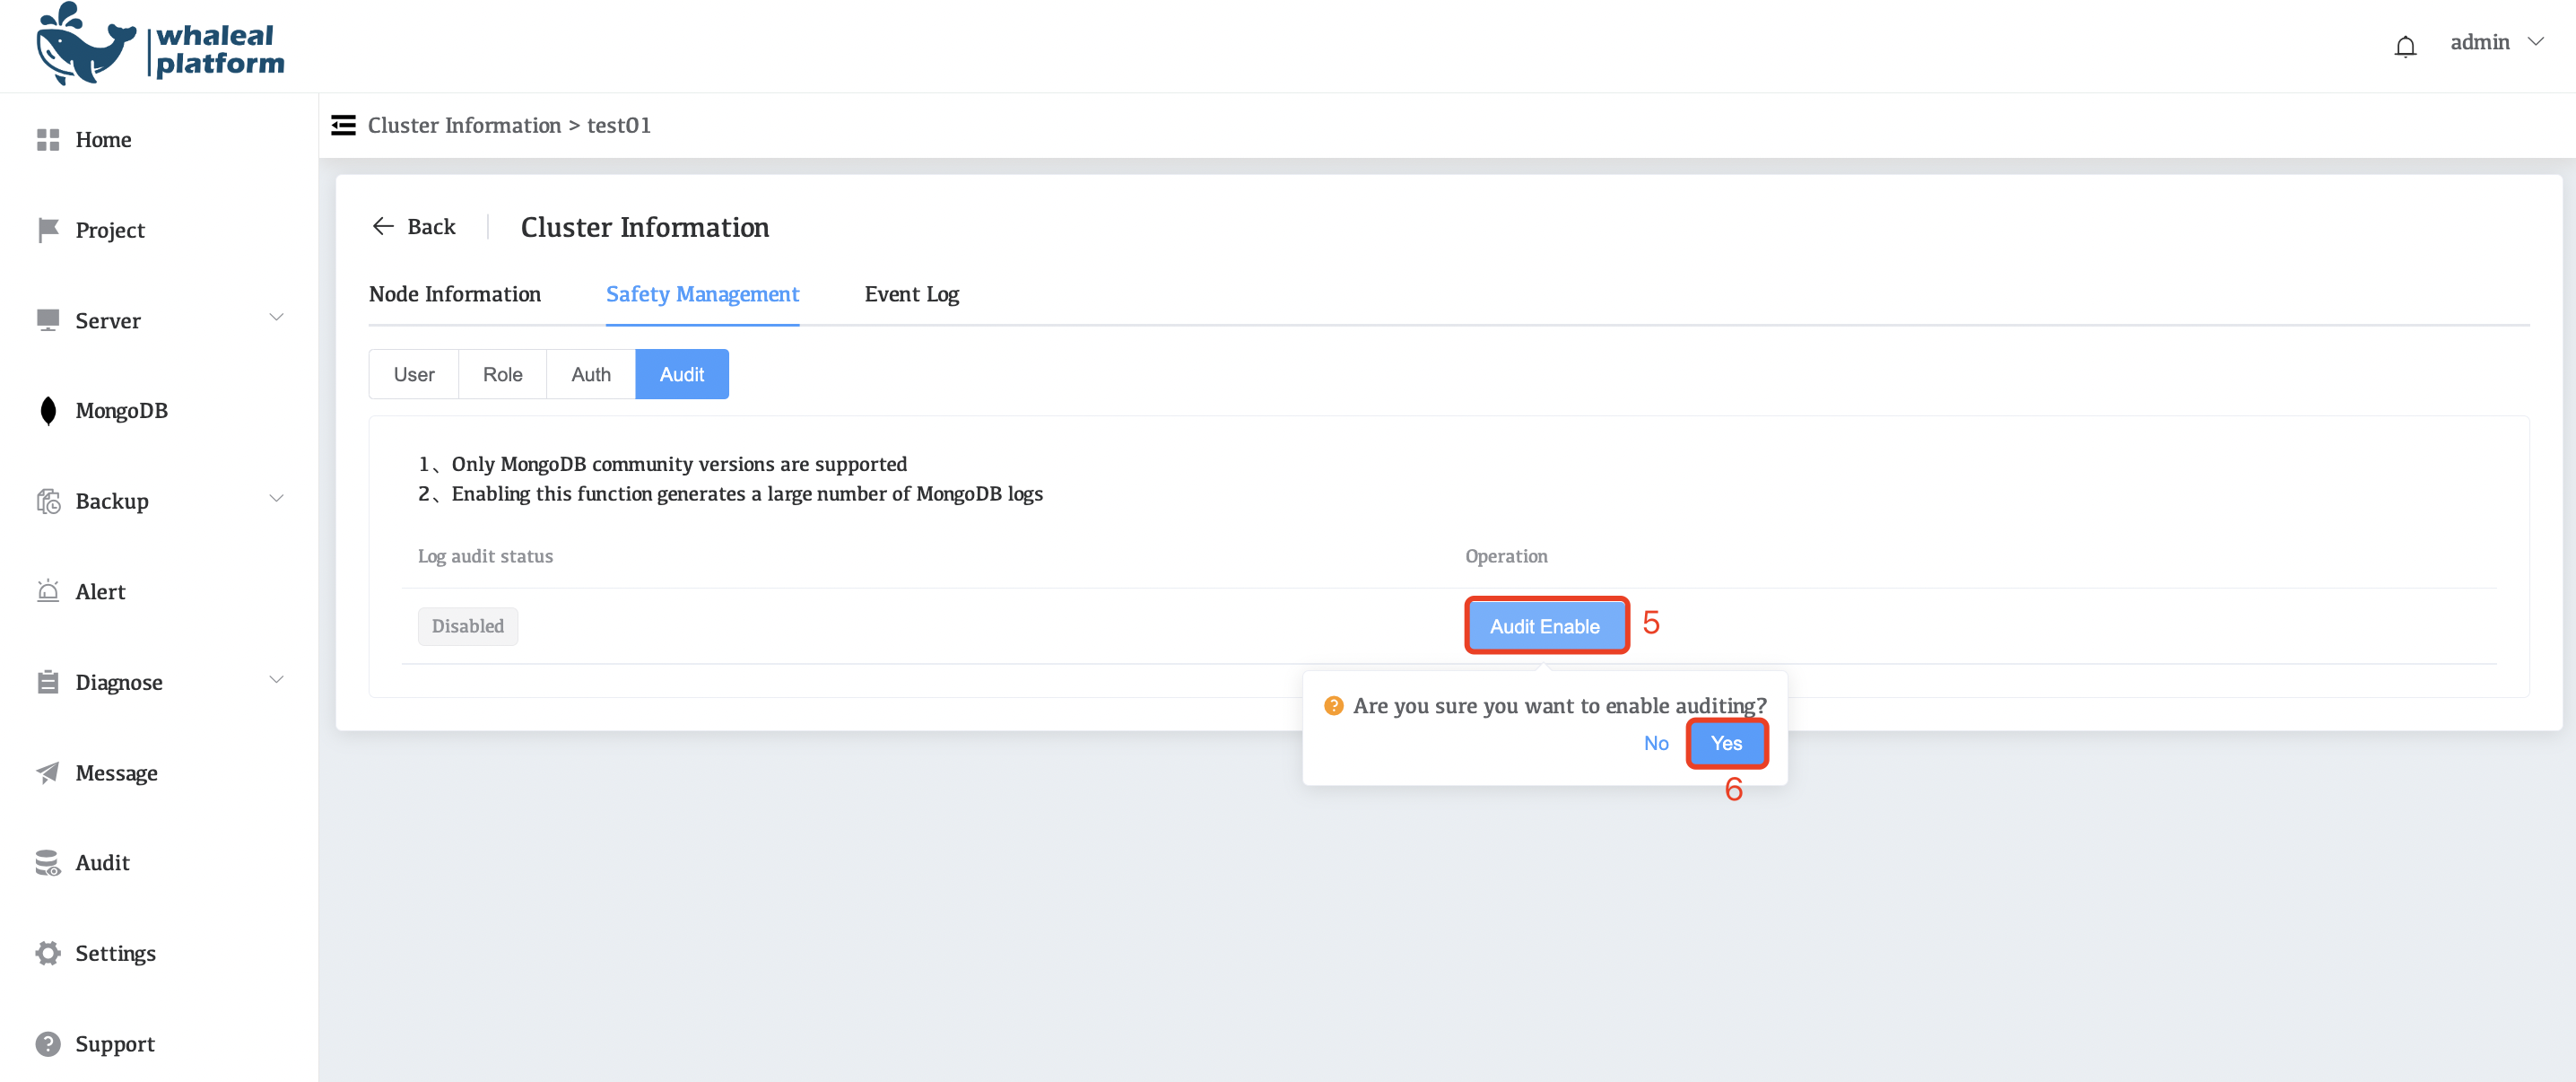Screen dimensions: 2576x1082
Task: Click Yes to confirm enabling auditing
Action: tap(1725, 743)
